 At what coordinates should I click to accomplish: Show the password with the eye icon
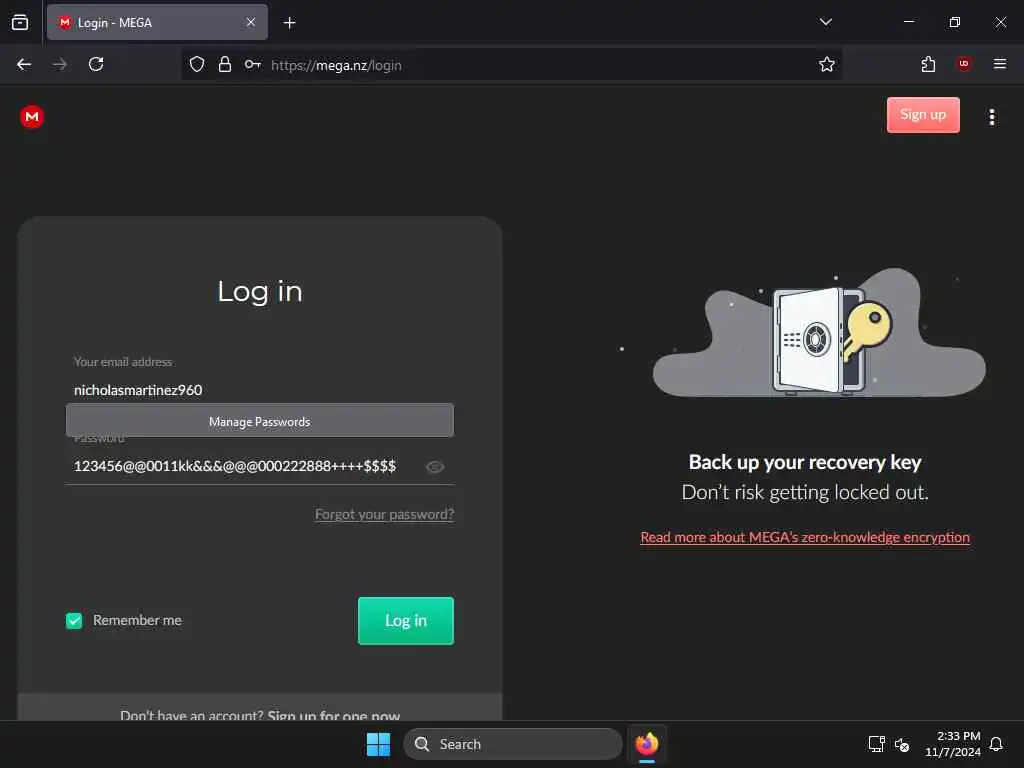(x=435, y=466)
